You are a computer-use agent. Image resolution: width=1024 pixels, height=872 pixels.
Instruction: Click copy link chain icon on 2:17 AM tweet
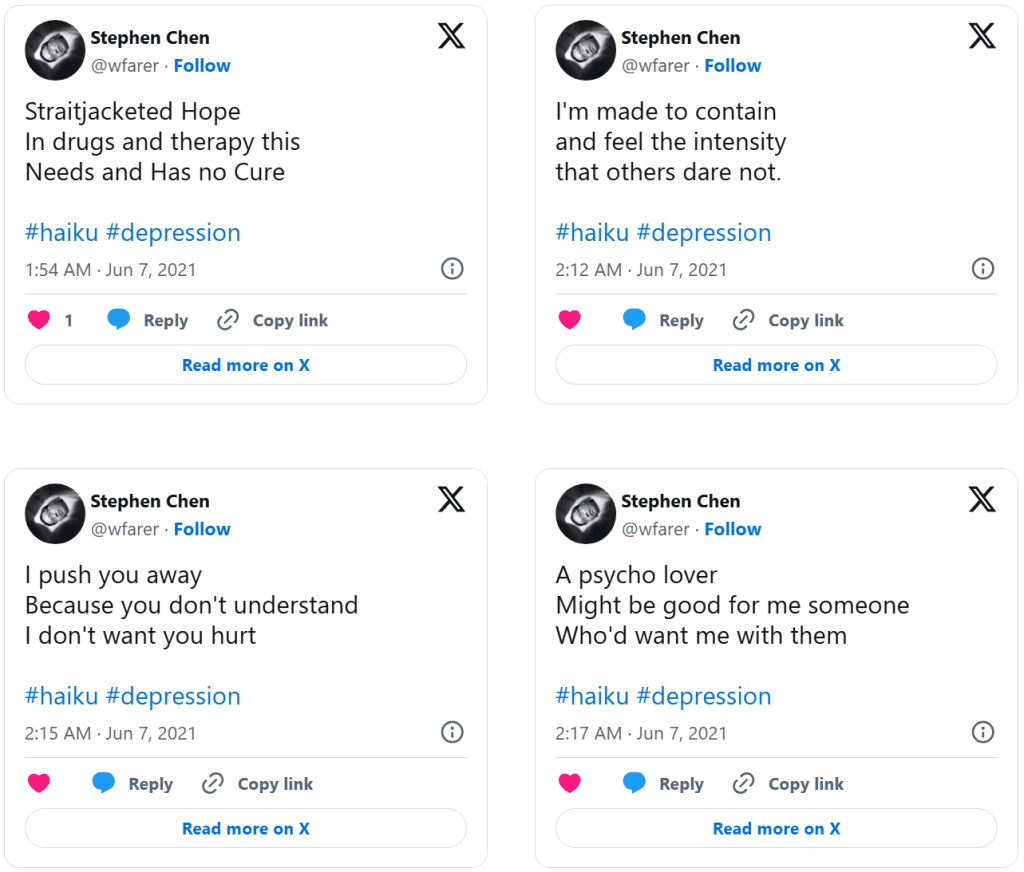(x=743, y=783)
